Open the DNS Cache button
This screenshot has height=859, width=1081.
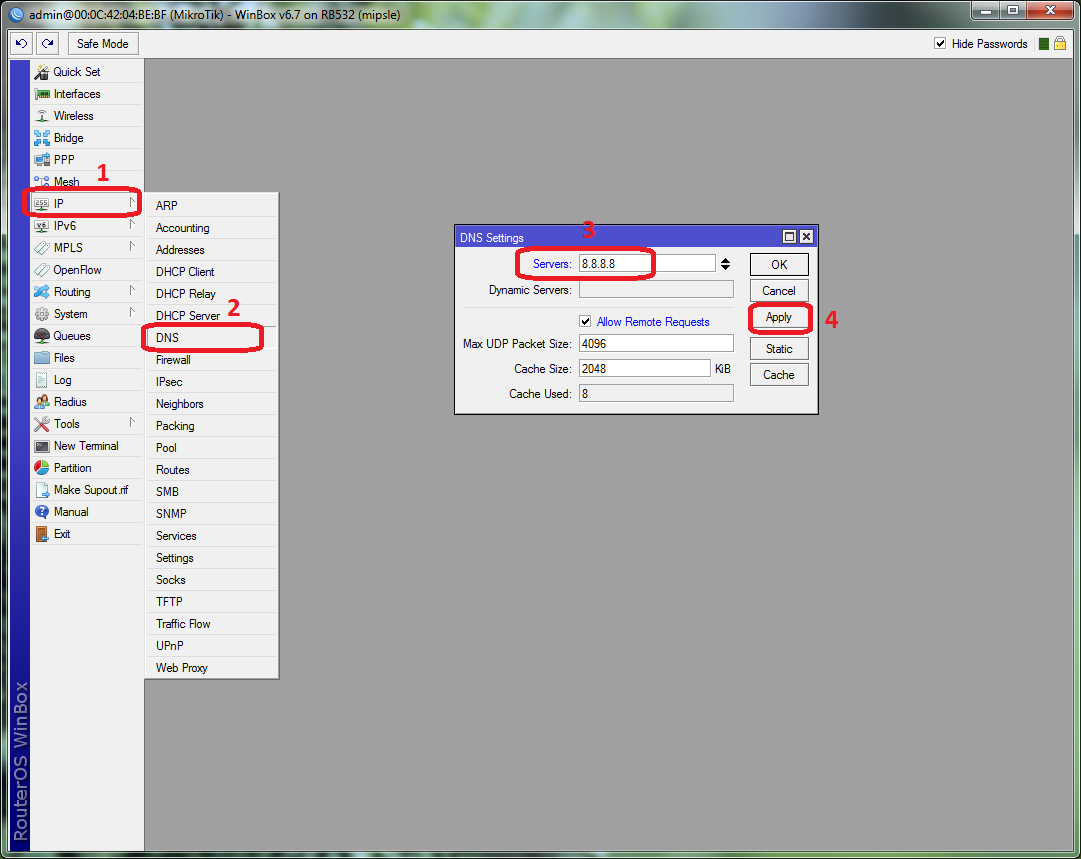tap(779, 375)
